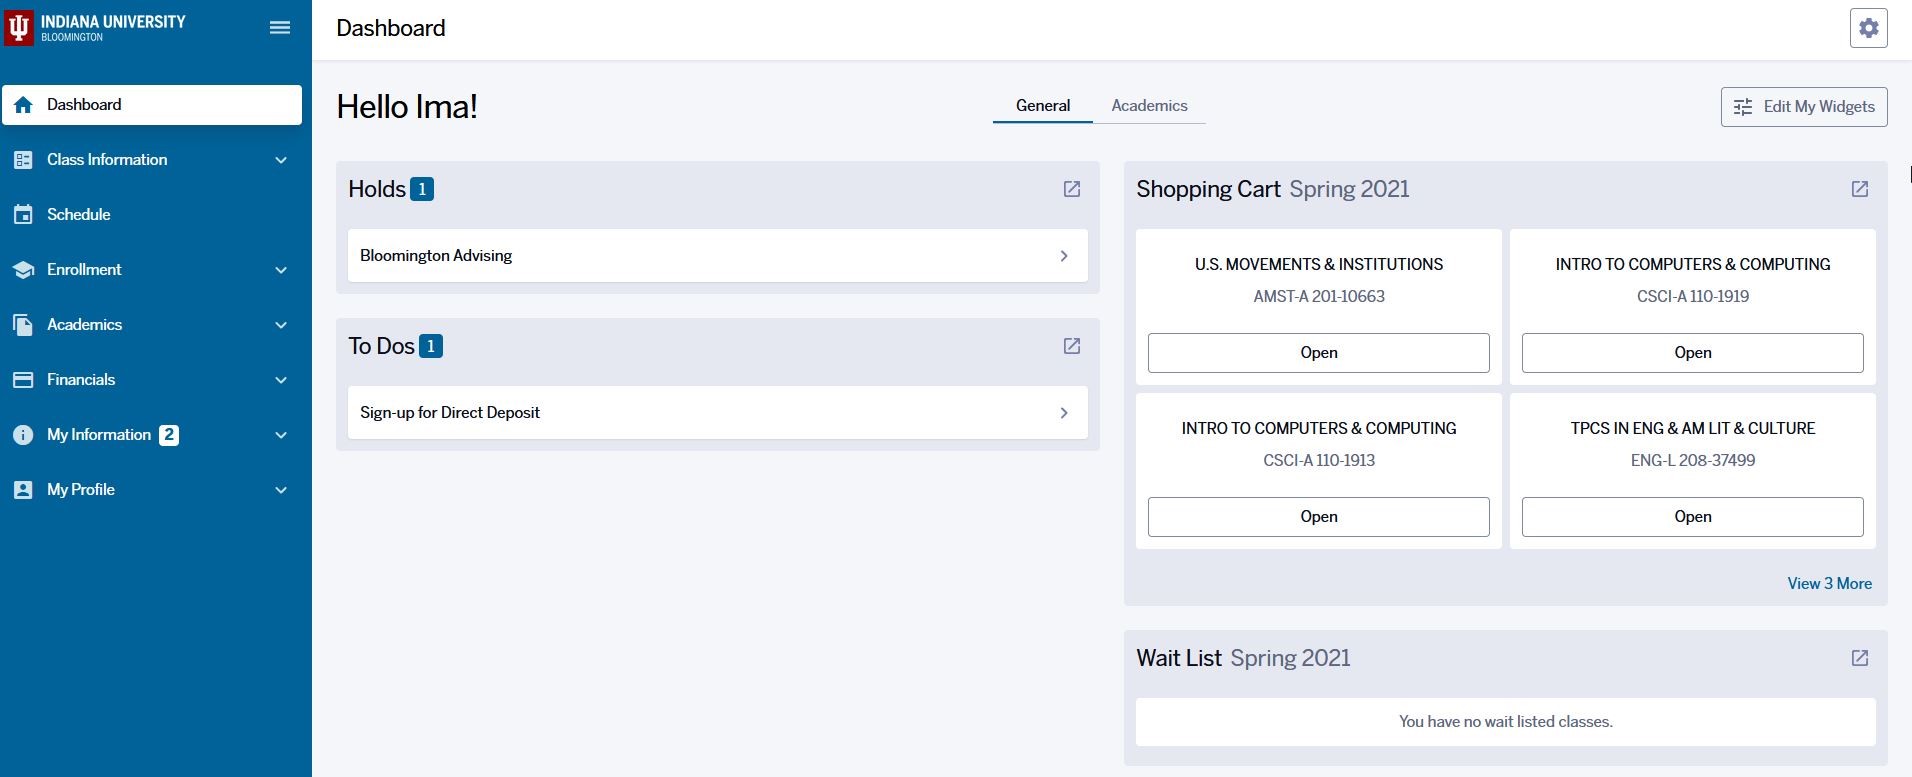
Task: Expand the Financials sidebar section
Action: click(280, 380)
